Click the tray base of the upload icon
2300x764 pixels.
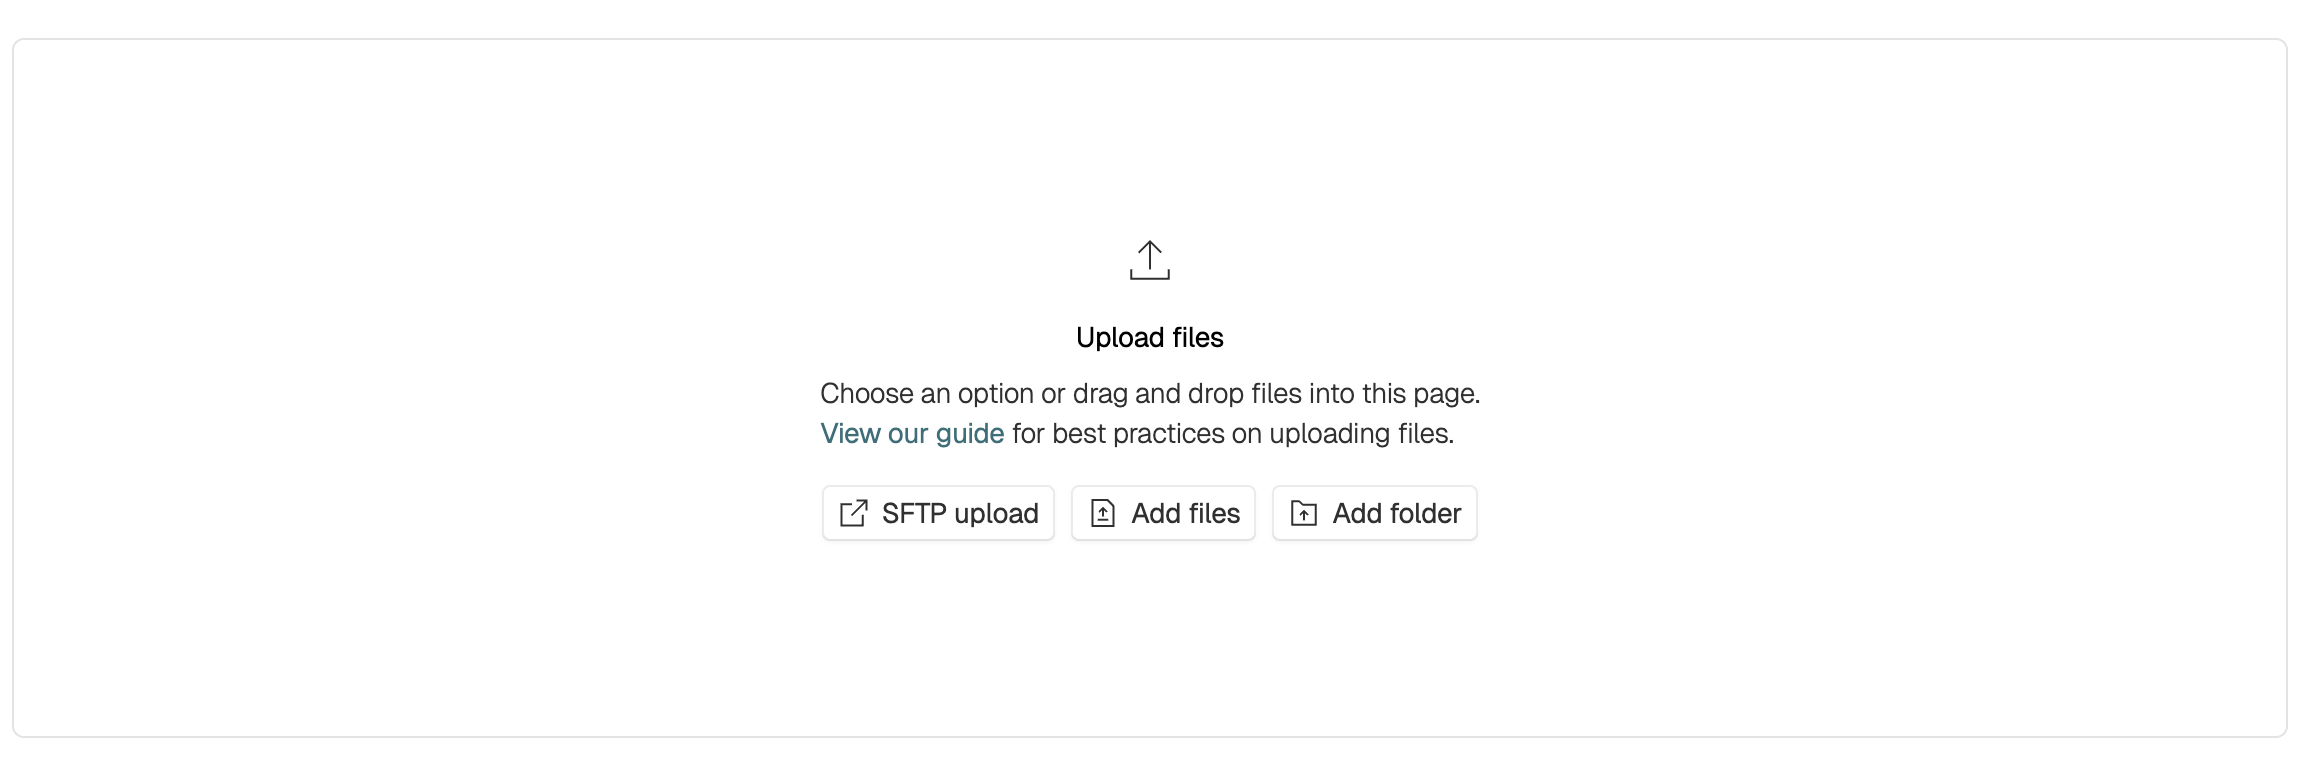(x=1149, y=277)
